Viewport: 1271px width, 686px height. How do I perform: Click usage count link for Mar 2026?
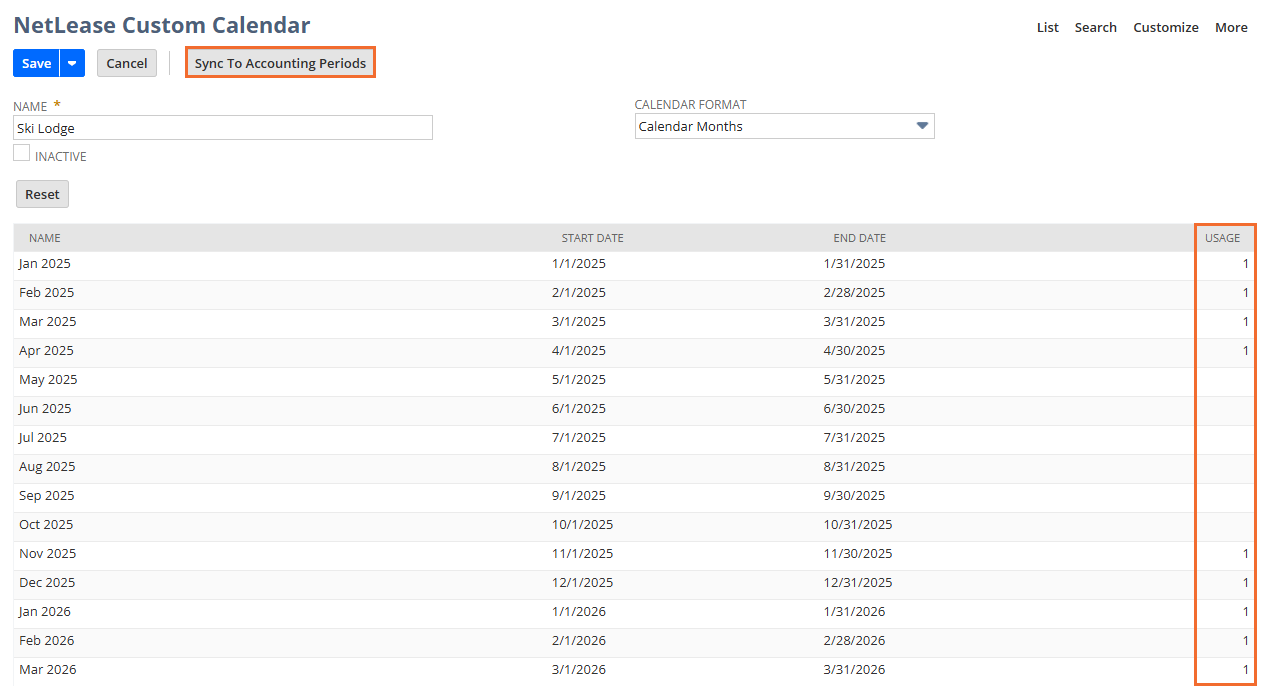(x=1245, y=670)
